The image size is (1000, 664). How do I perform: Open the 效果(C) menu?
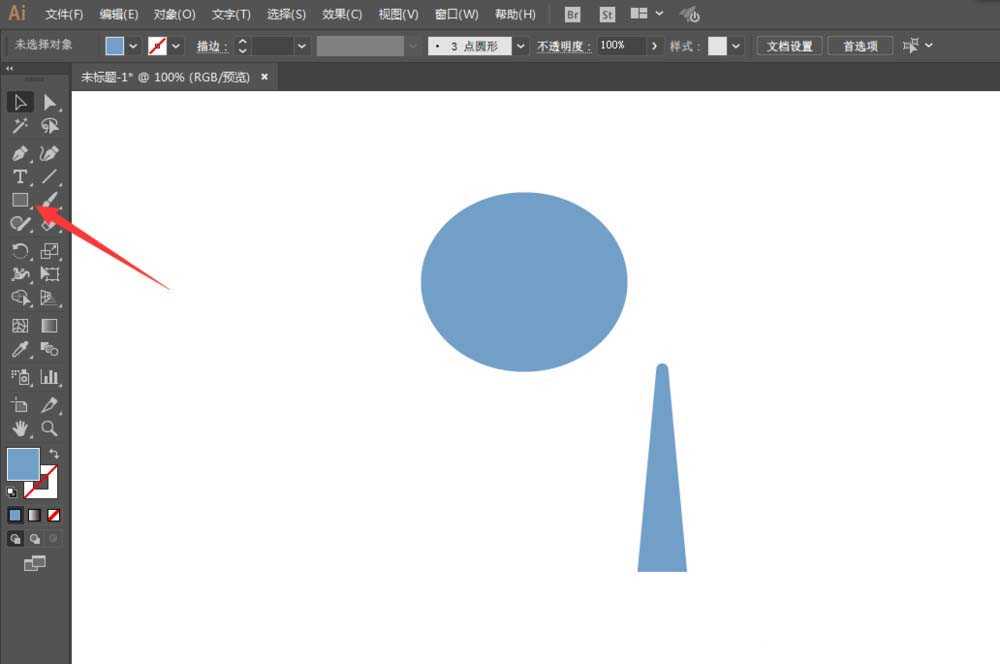[x=342, y=14]
